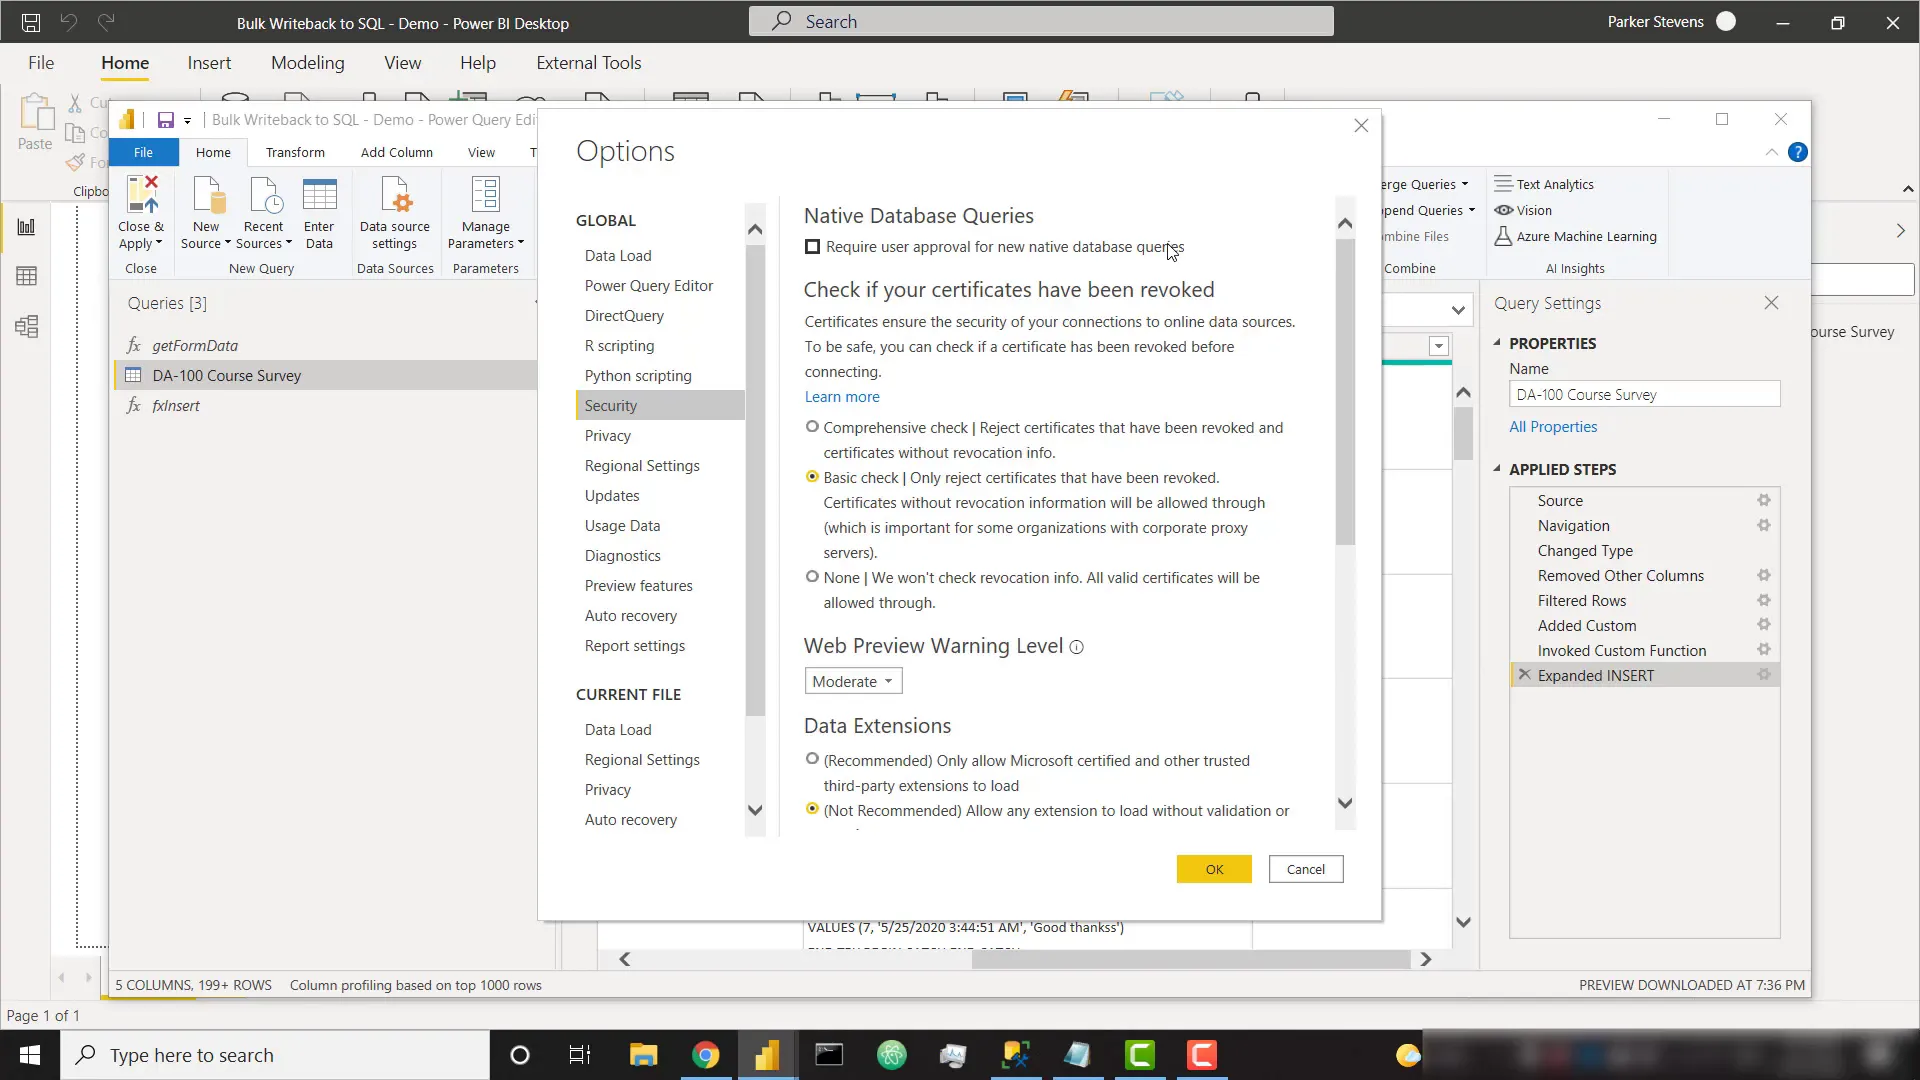Enable Require user approval for native queries

[x=812, y=247]
